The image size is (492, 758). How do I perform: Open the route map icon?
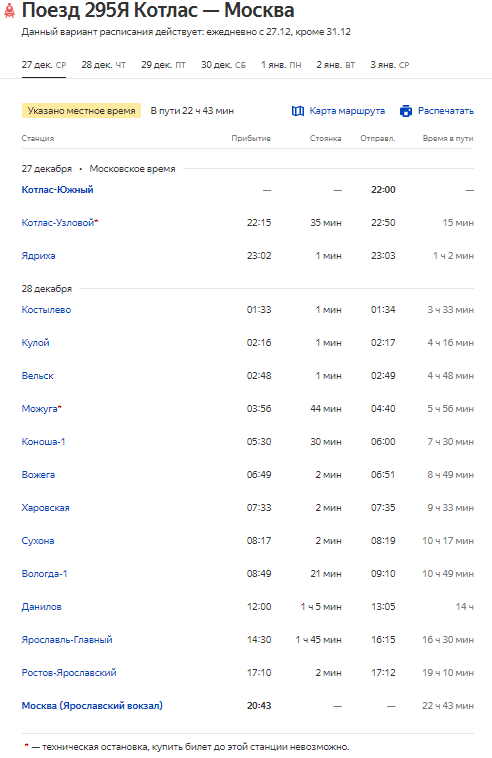298,111
